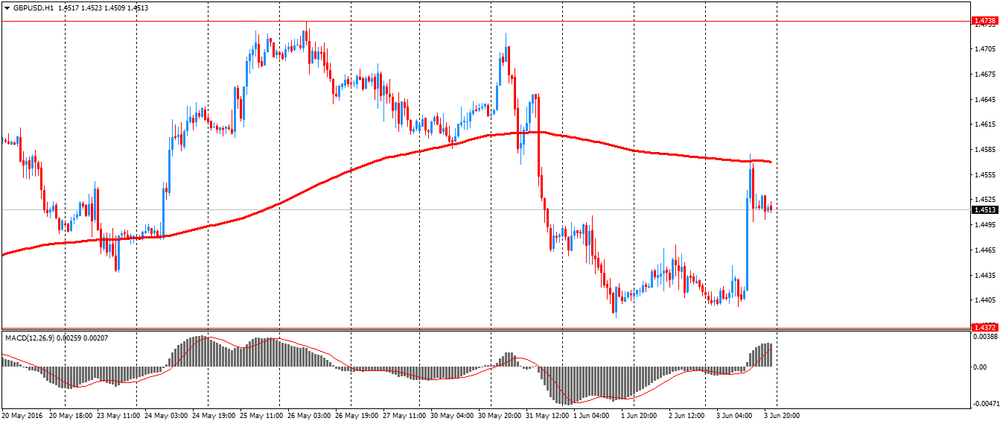This screenshot has height=424, width=1000.
Task: Click the GBPUSD,H1 symbol title text
Action: [x=34, y=8]
